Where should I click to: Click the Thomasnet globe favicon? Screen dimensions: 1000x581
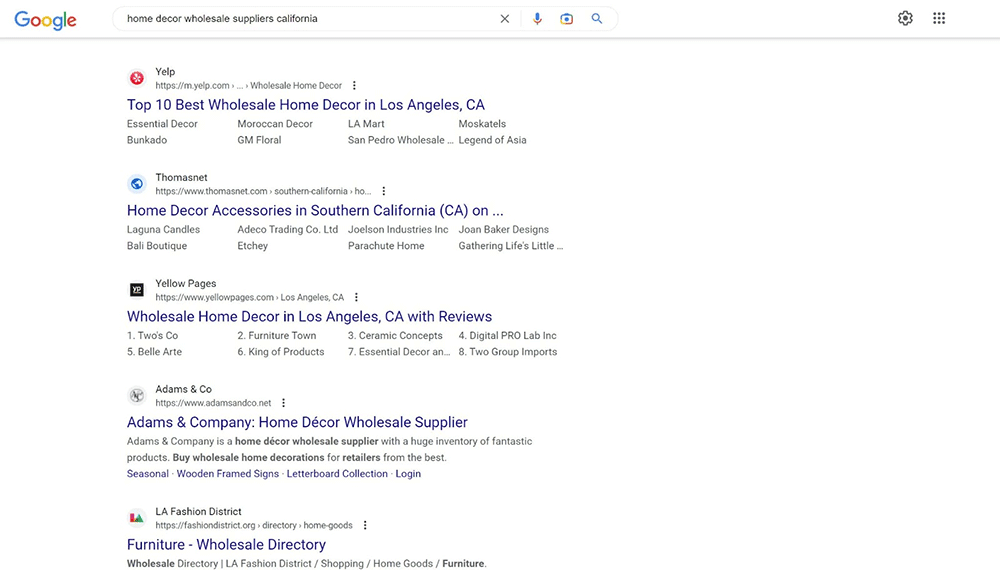(137, 184)
